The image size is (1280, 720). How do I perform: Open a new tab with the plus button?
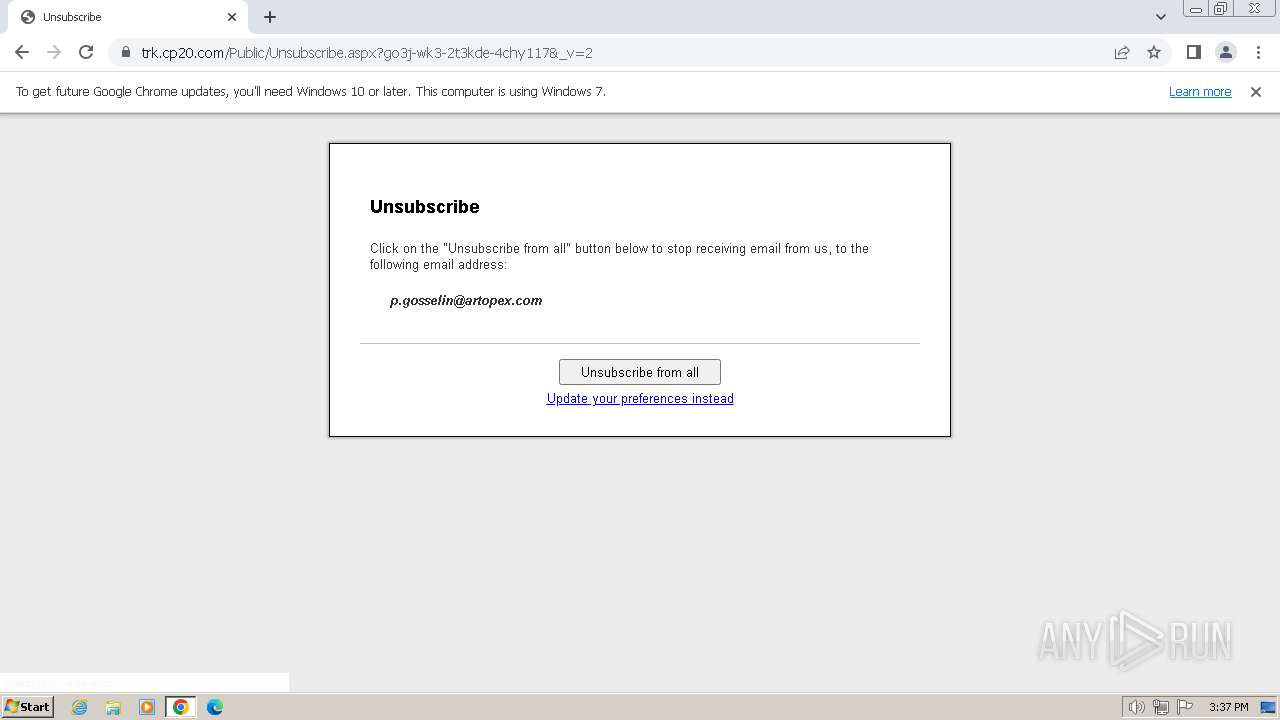pos(270,17)
